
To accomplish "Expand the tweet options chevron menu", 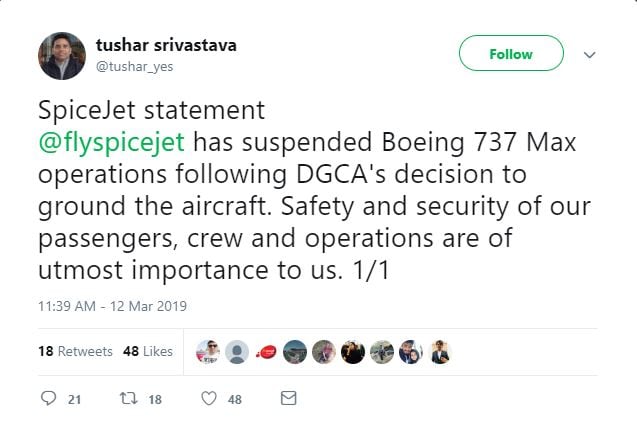I will click(x=589, y=55).
